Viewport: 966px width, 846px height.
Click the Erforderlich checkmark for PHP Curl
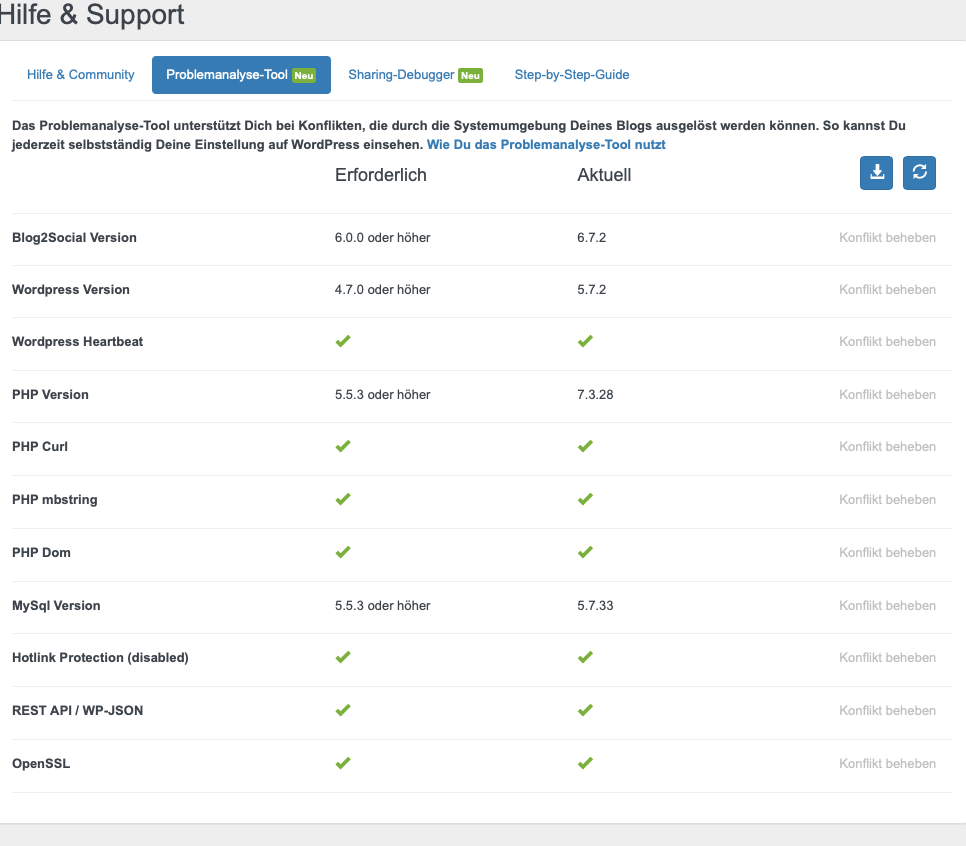343,446
